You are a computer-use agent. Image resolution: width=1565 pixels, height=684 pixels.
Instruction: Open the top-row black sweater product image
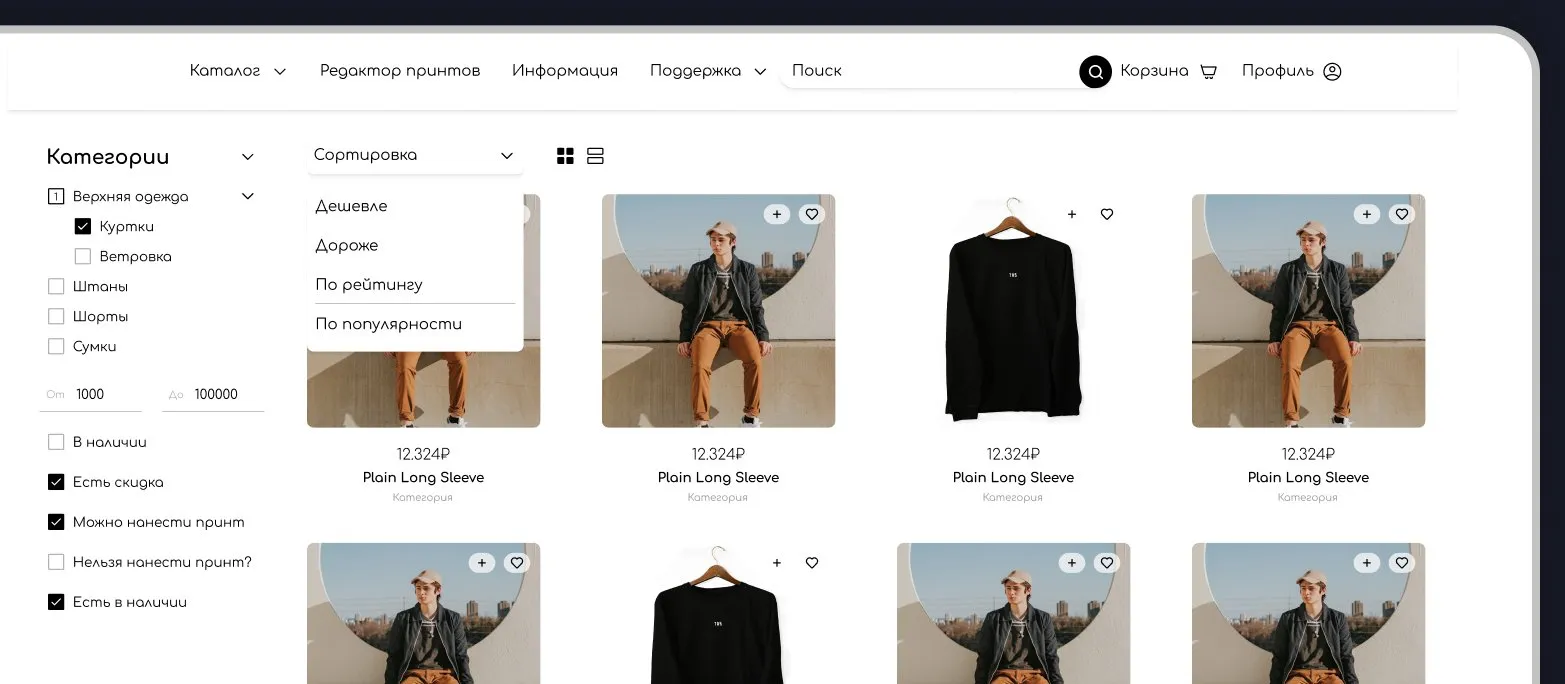point(1013,311)
